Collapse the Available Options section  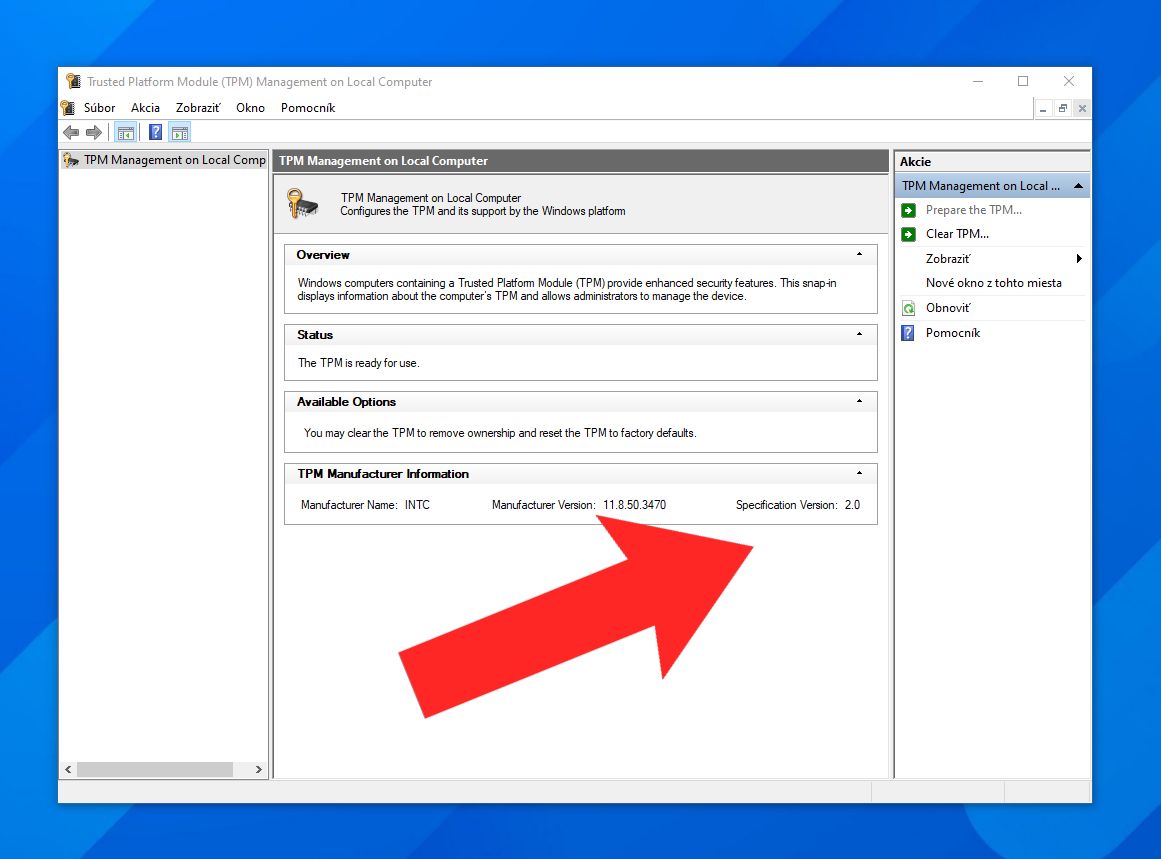pos(859,401)
